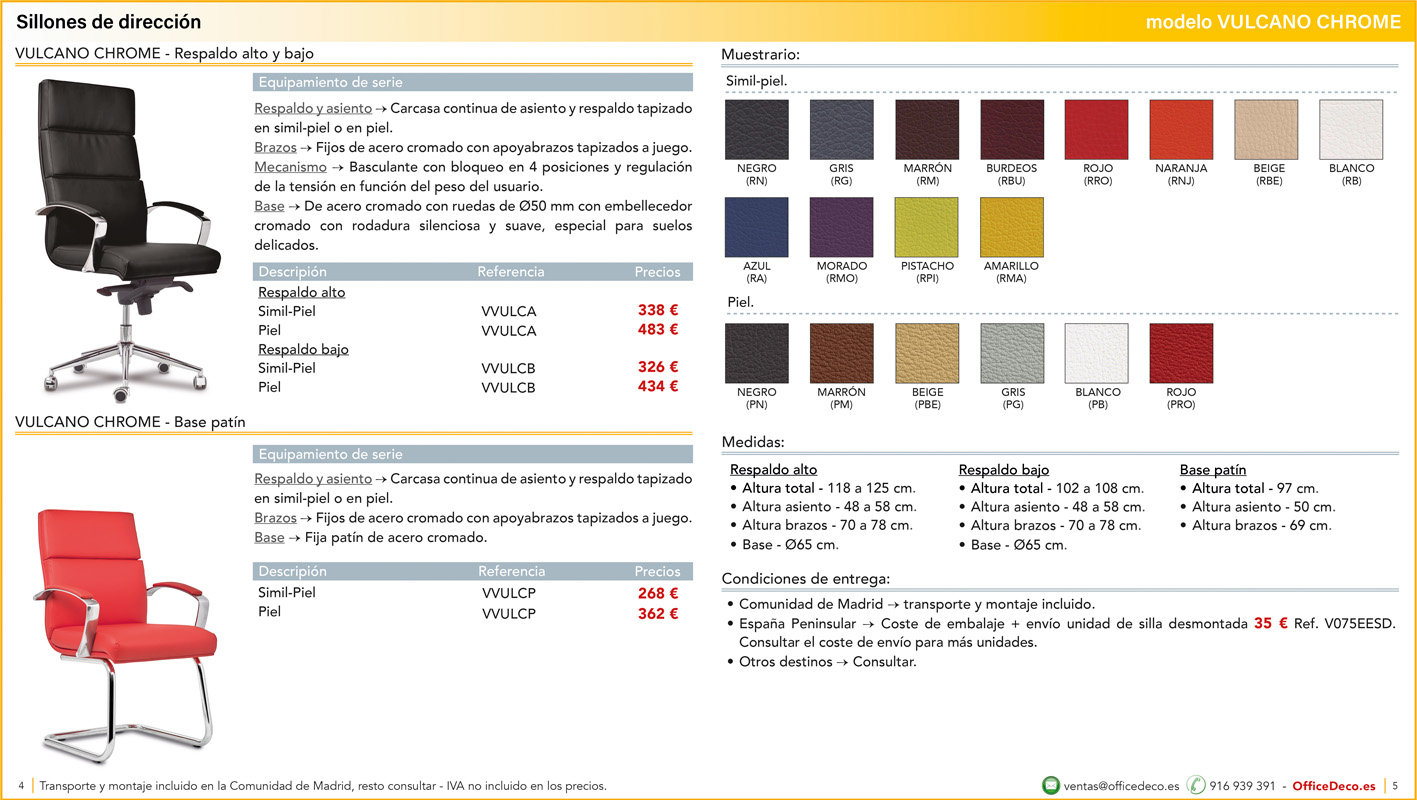Viewport: 1417px width, 800px height.
Task: Select the Negro (RN) simil-piel swatch
Action: (x=756, y=130)
